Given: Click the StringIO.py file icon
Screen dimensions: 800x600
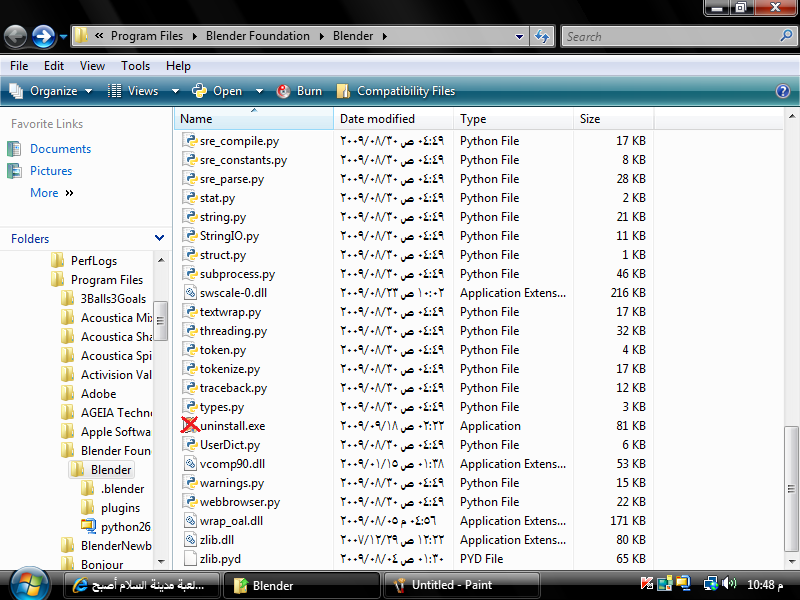Looking at the screenshot, I should point(190,236).
